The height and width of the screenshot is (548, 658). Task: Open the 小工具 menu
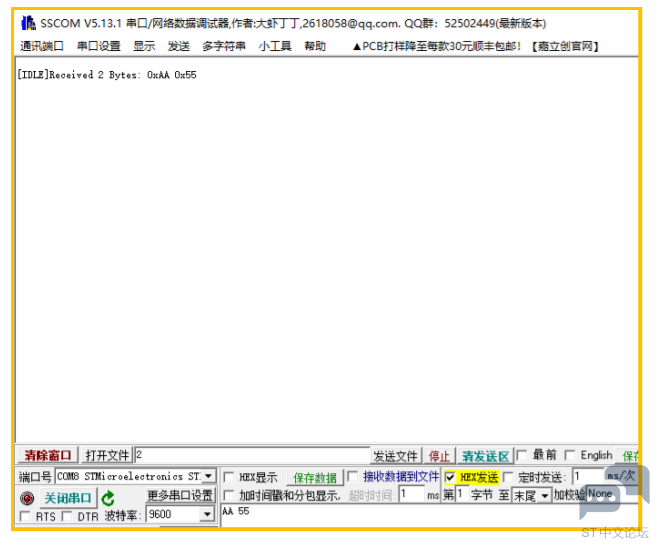(275, 46)
